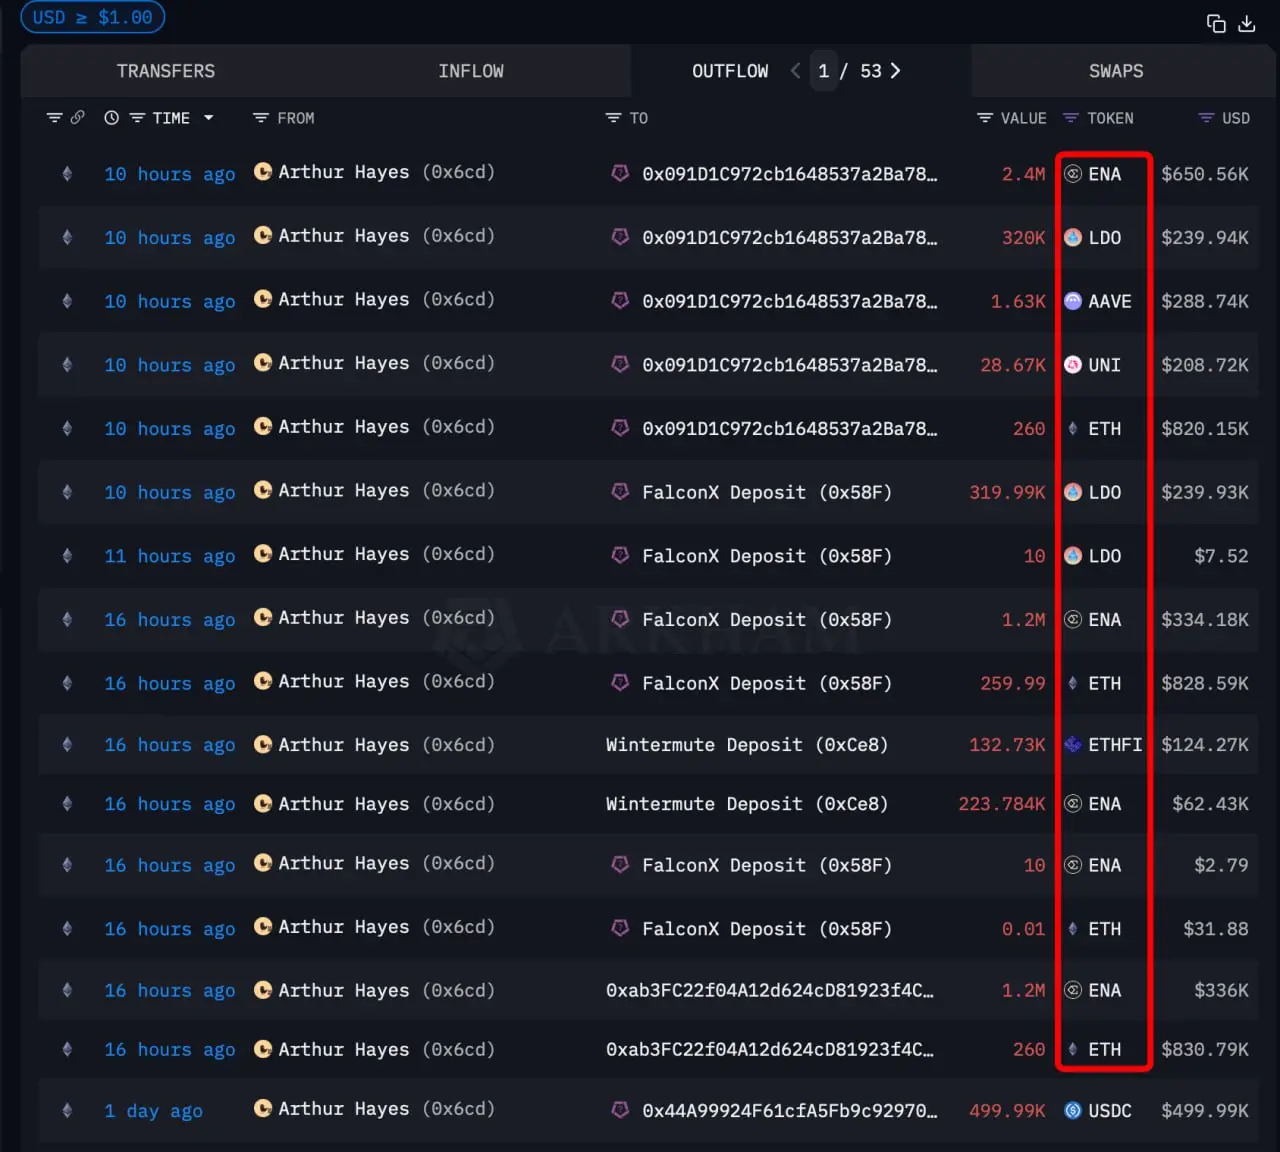Viewport: 1280px width, 1152px height.
Task: Go to previous page arrow
Action: pos(796,71)
